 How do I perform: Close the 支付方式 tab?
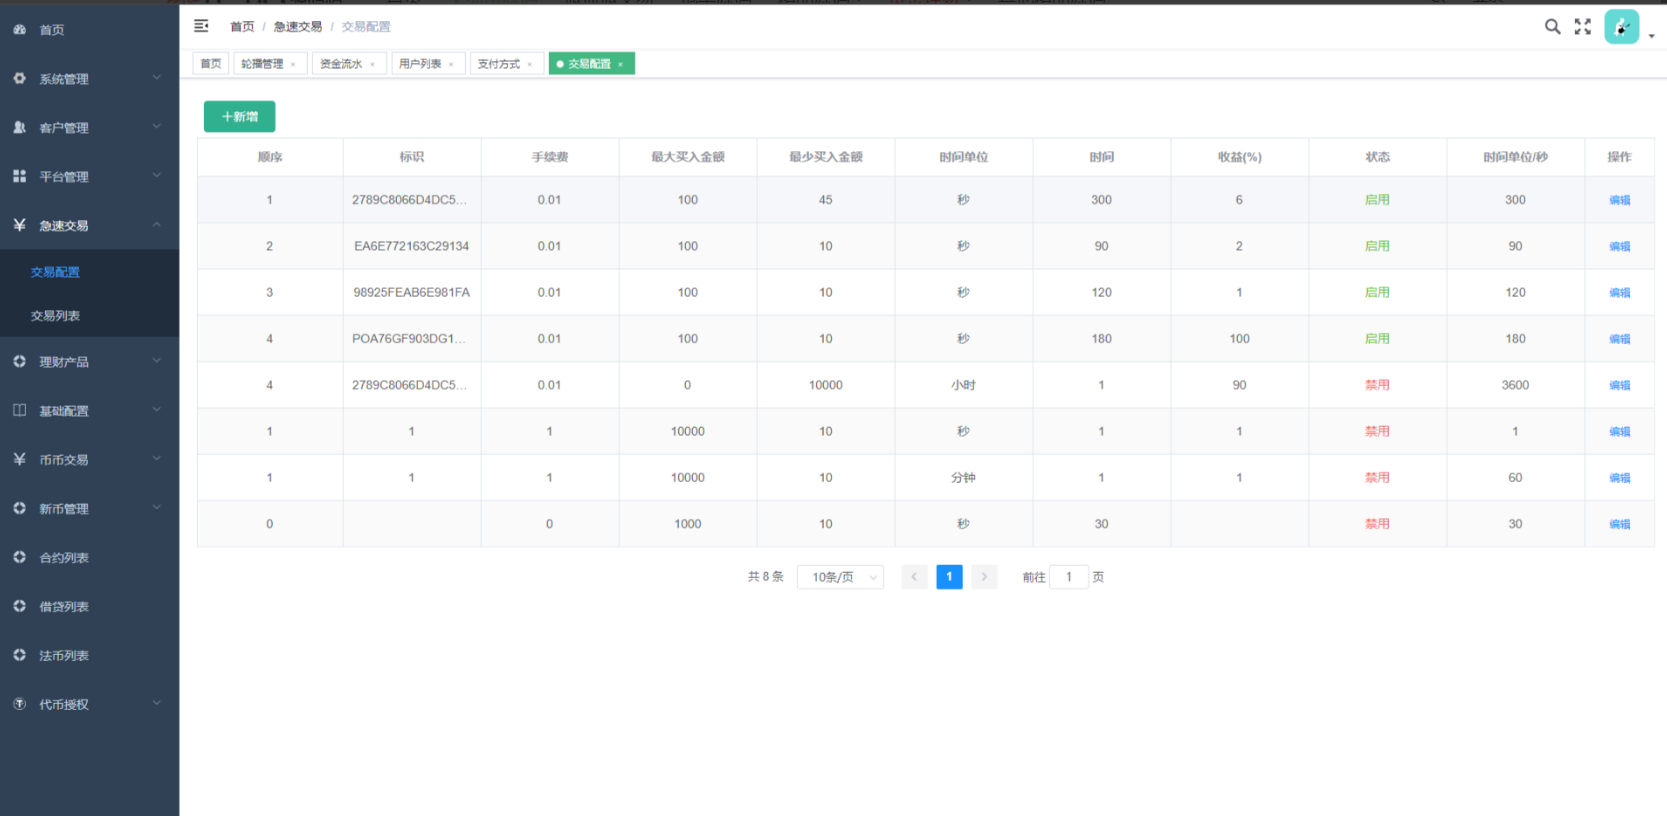tap(530, 65)
